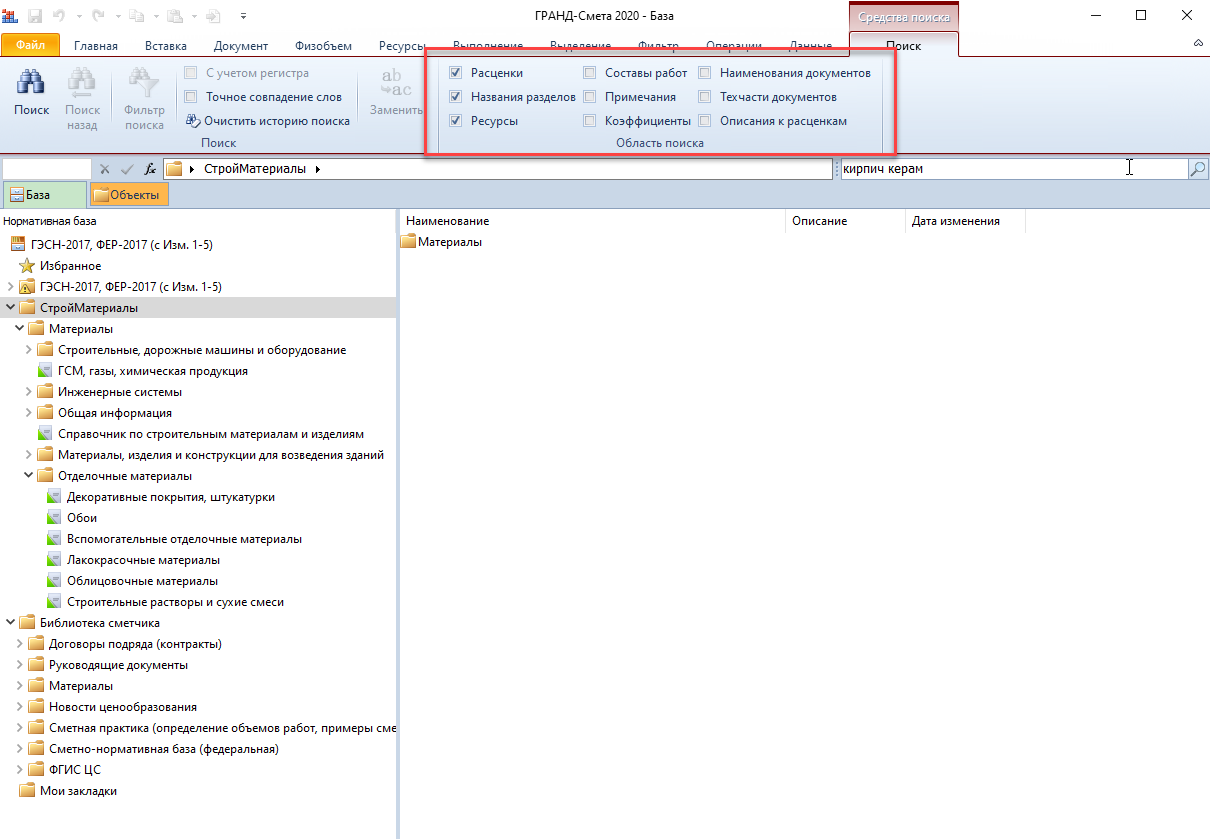The height and width of the screenshot is (839, 1210).
Task: Enable the Описания к расценкам checkbox
Action: coord(705,121)
